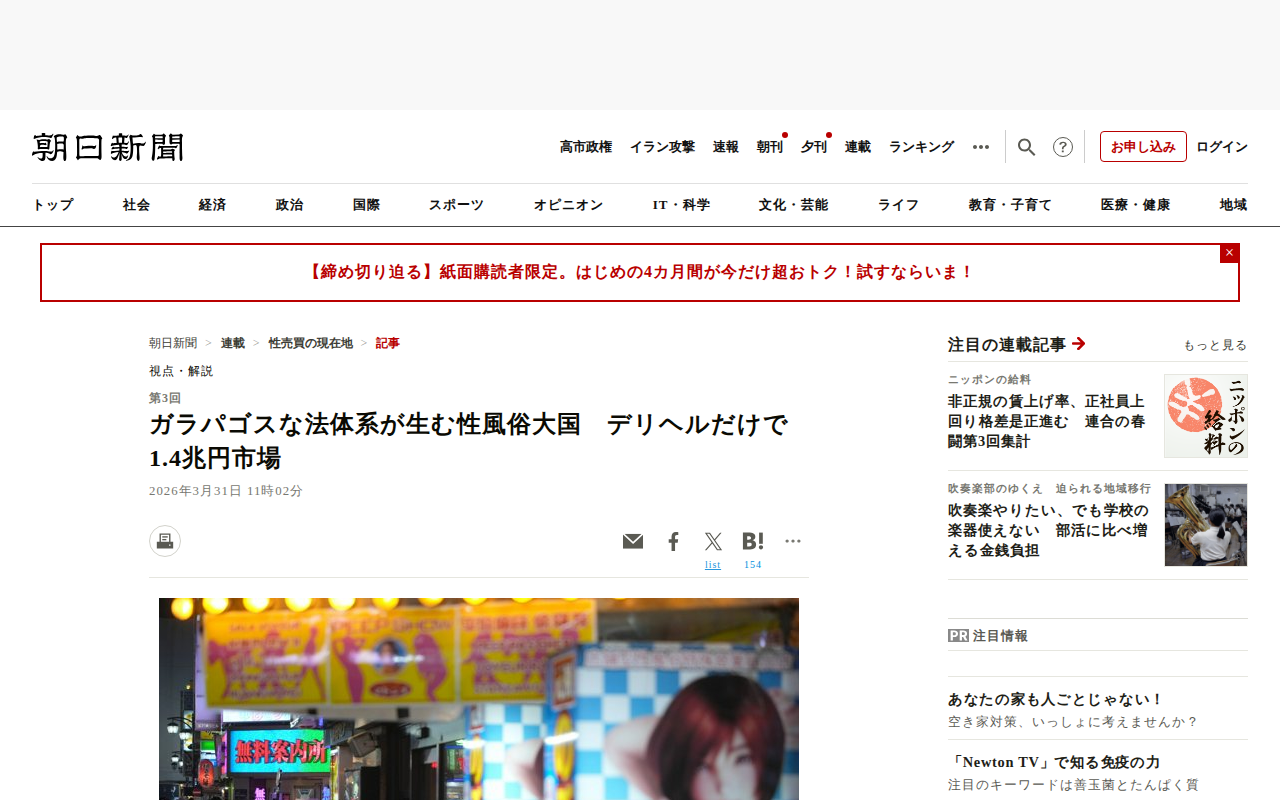Viewport: 1280px width, 800px height.
Task: Share article by email envelope icon
Action: point(633,541)
